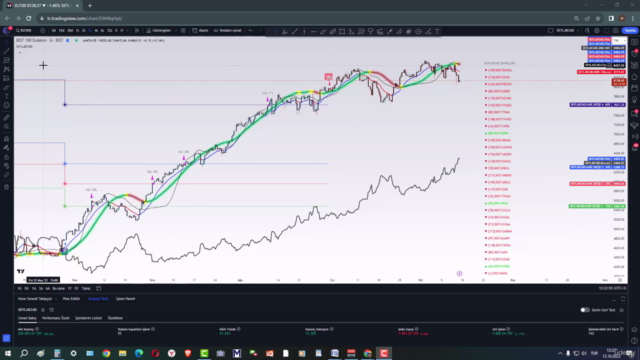The height and width of the screenshot is (360, 640).
Task: Click the go-to-date calendar icon
Action: [x=98, y=289]
